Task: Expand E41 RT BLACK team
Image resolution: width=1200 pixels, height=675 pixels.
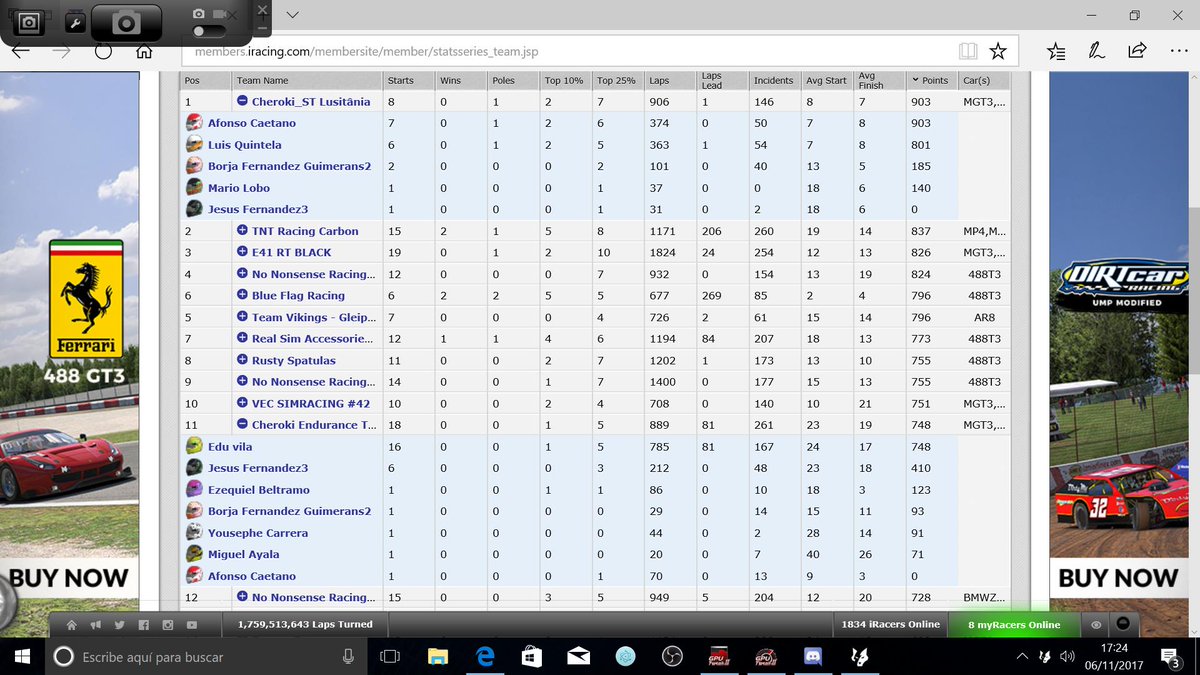Action: 242,252
